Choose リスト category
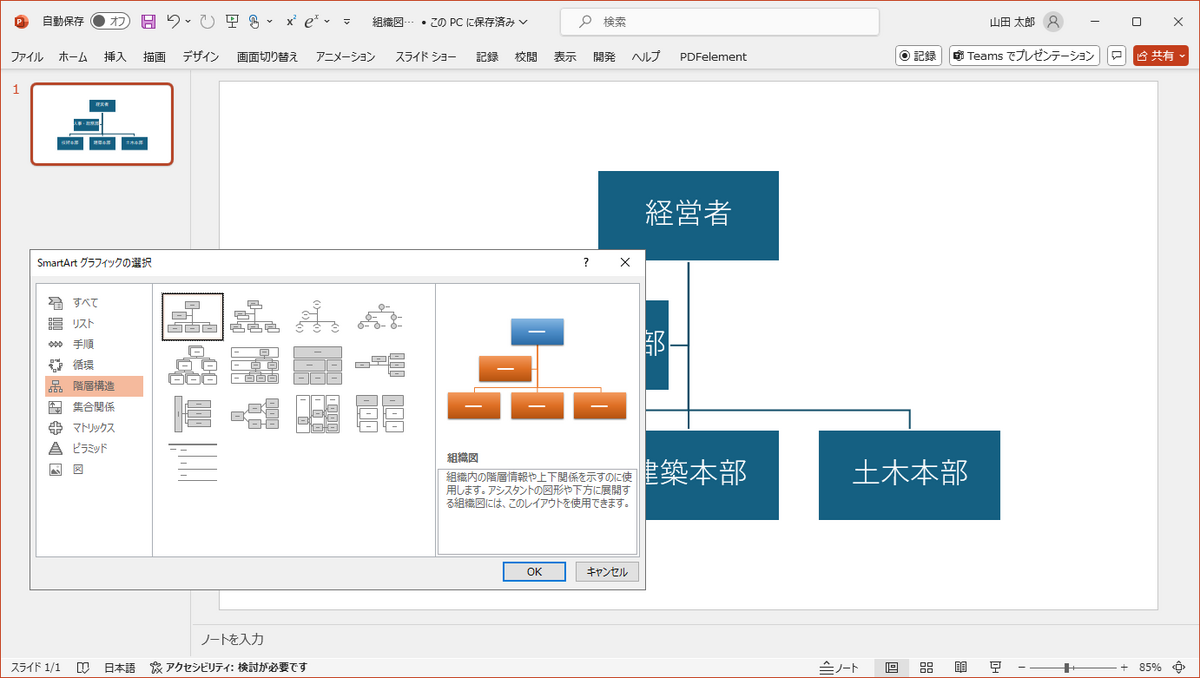 point(94,323)
